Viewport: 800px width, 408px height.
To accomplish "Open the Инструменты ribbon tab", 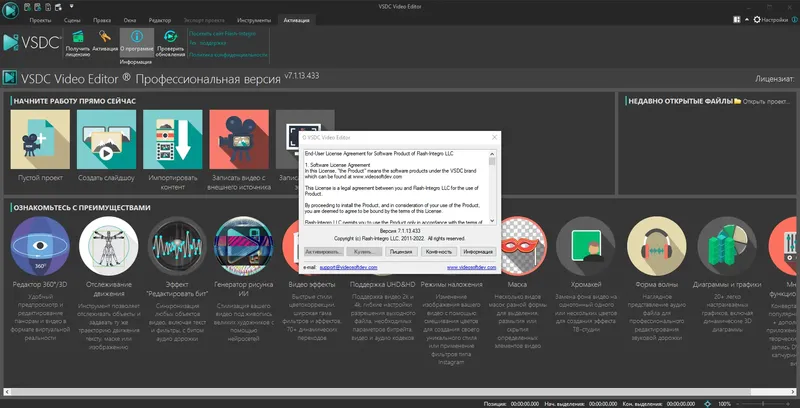I will tap(254, 20).
